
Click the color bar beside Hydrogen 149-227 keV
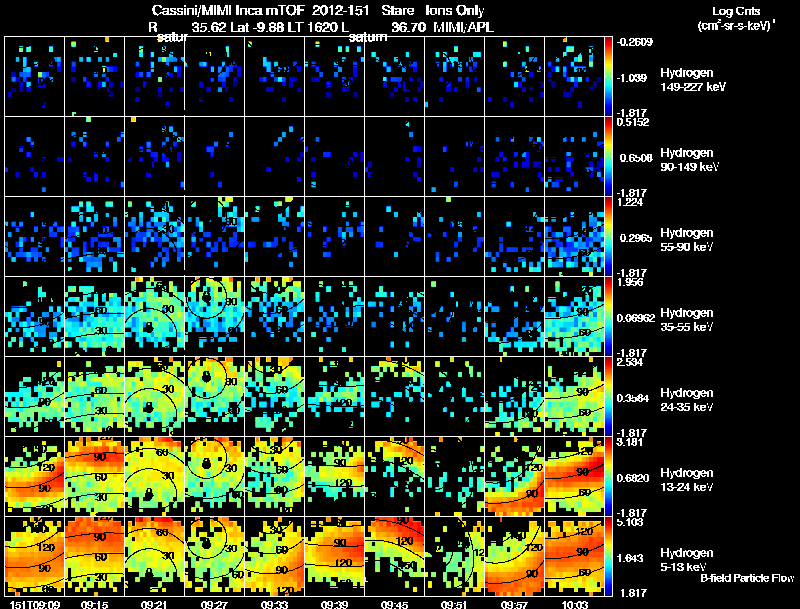tap(608, 77)
